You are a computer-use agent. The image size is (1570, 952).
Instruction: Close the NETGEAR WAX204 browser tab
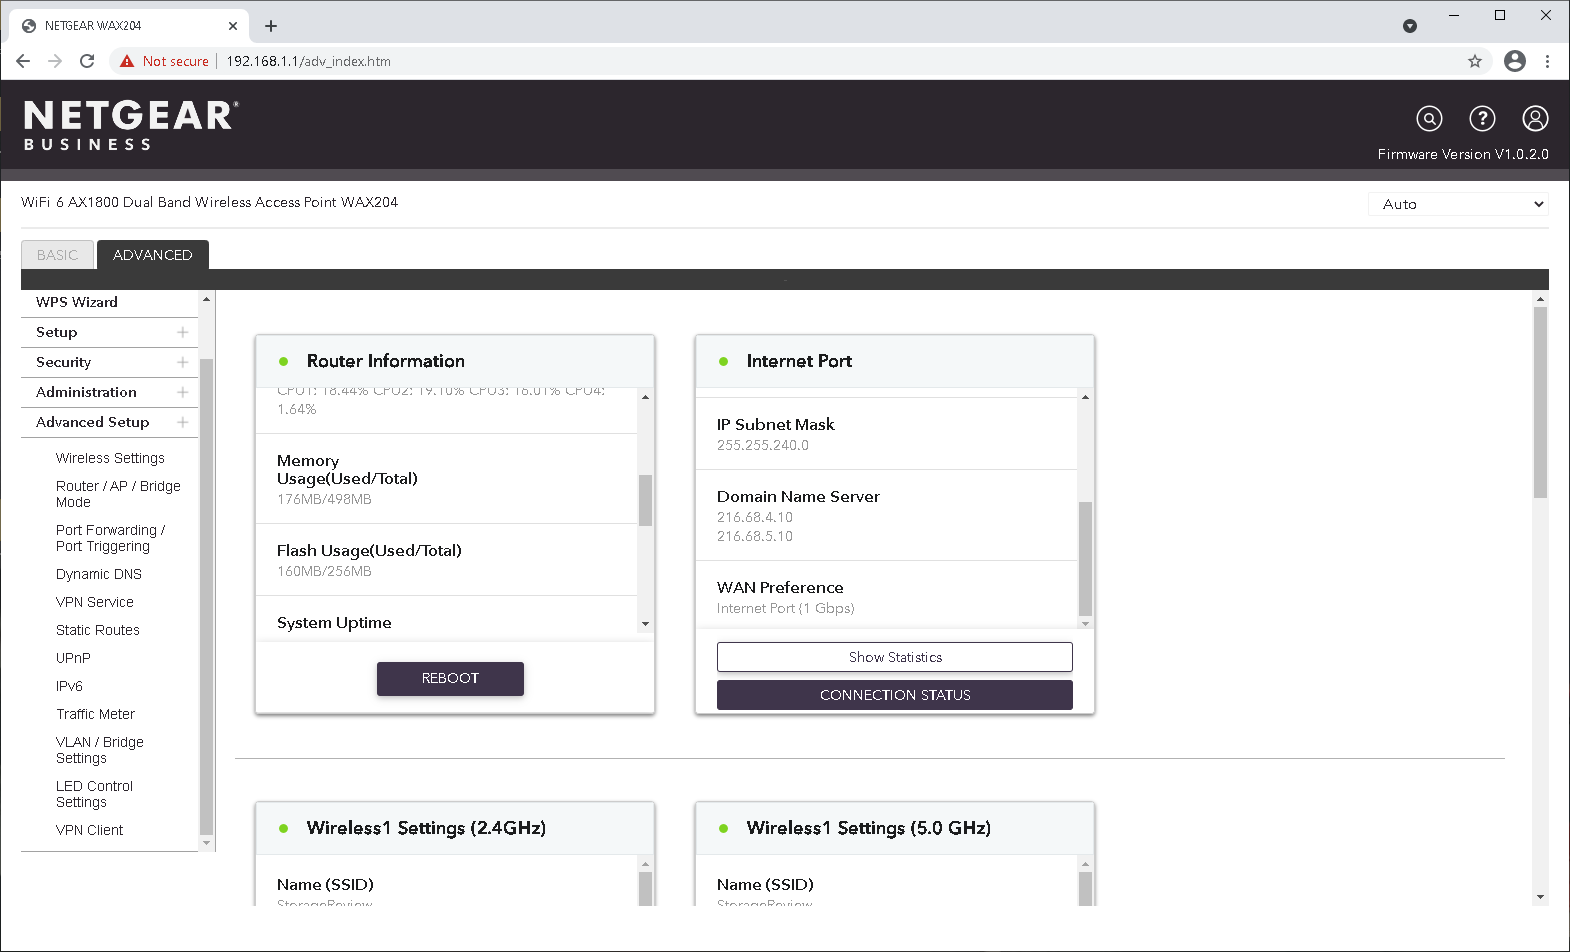[233, 26]
